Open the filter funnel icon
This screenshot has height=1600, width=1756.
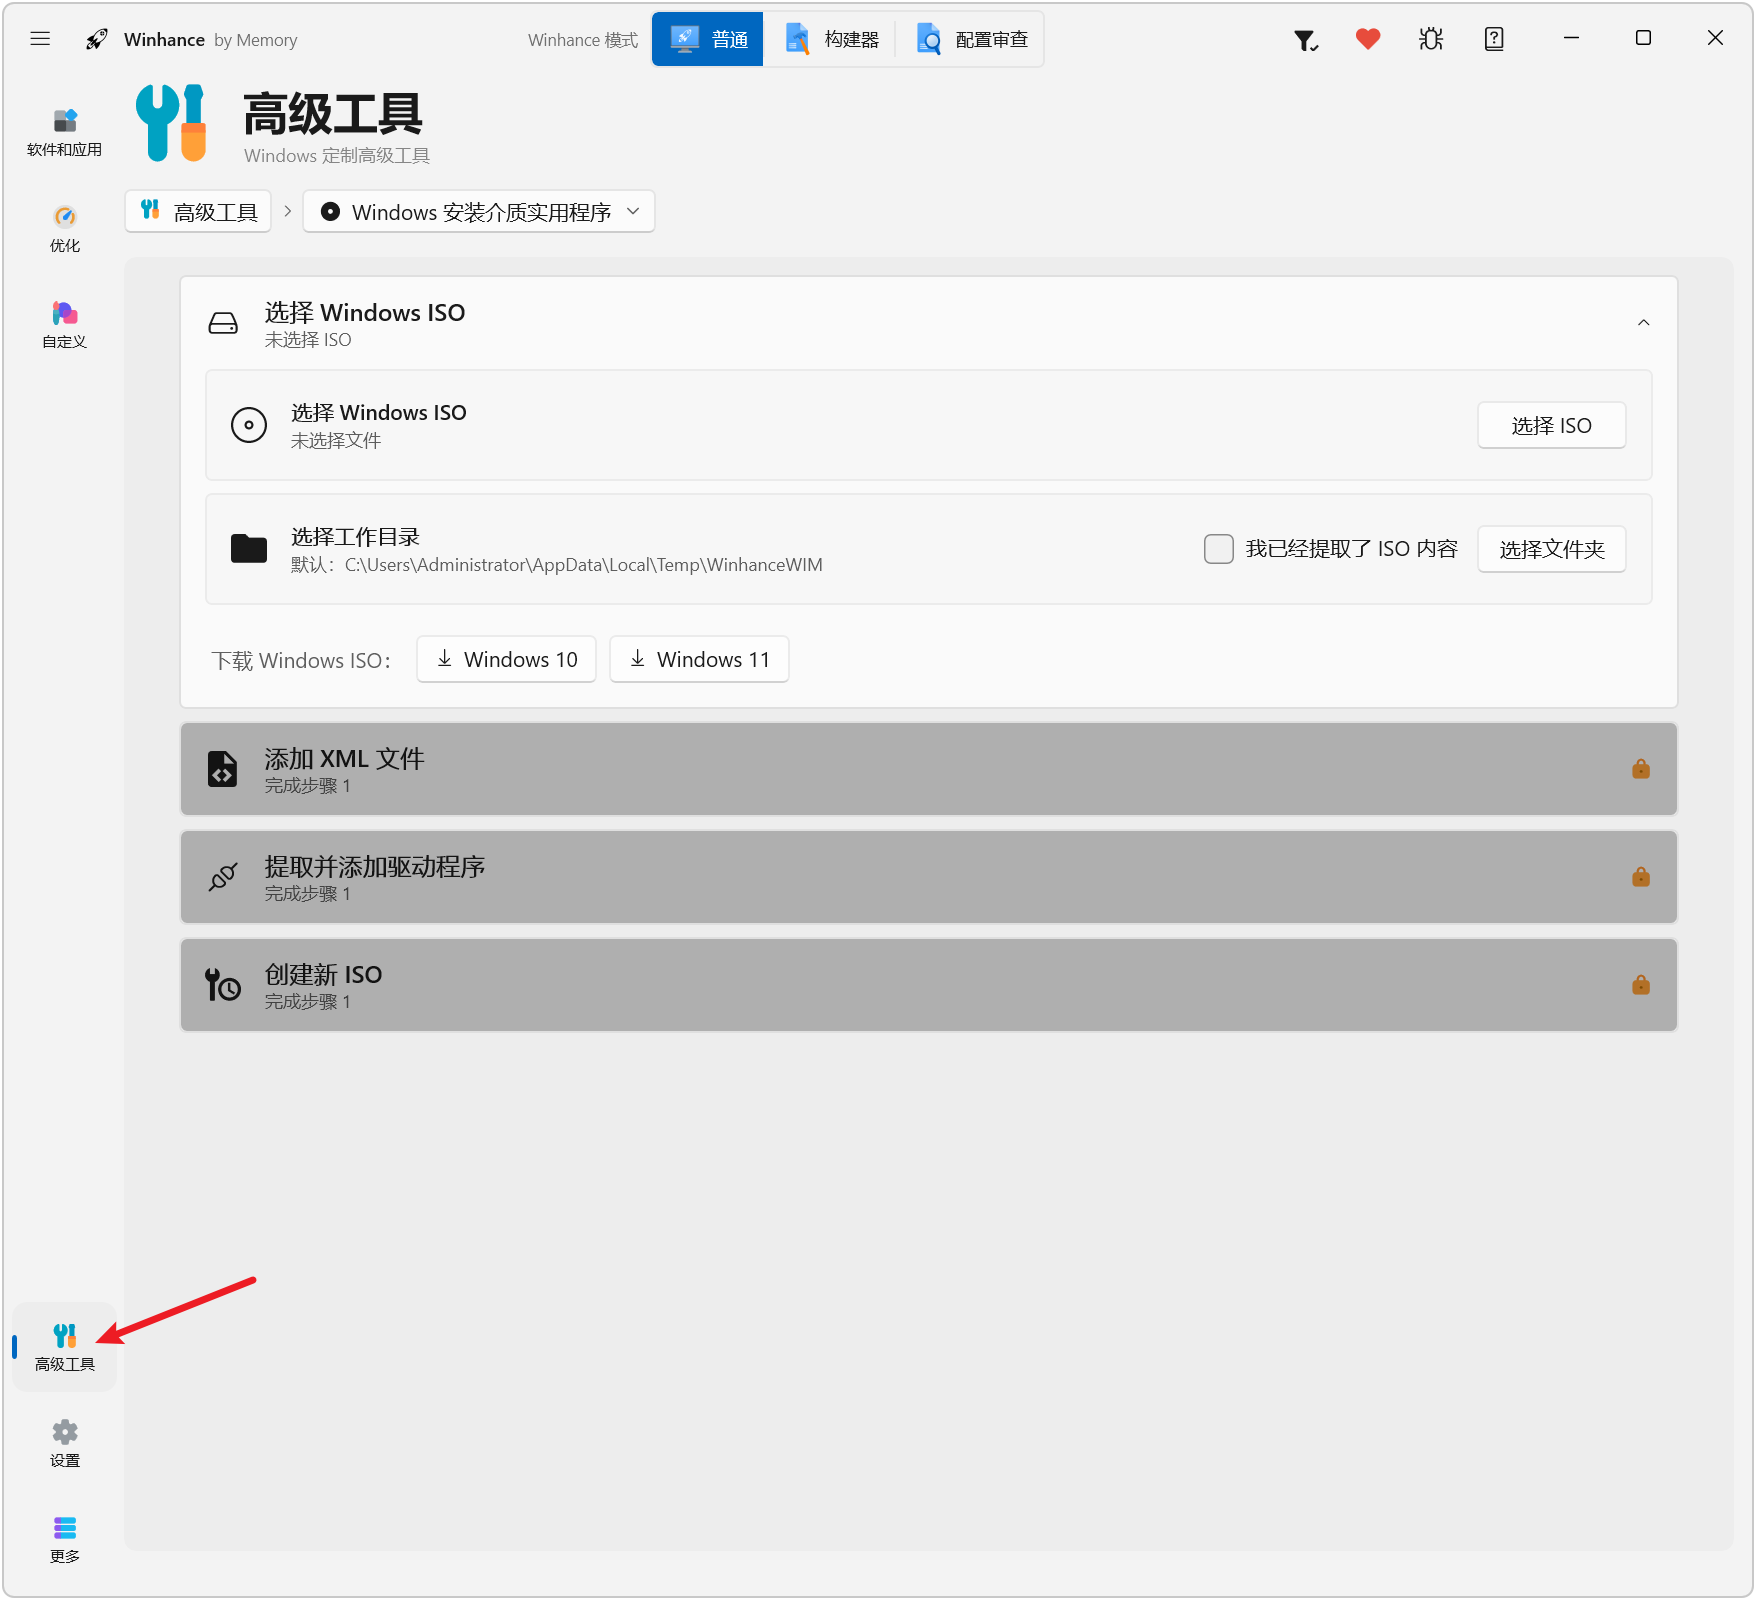coord(1306,39)
